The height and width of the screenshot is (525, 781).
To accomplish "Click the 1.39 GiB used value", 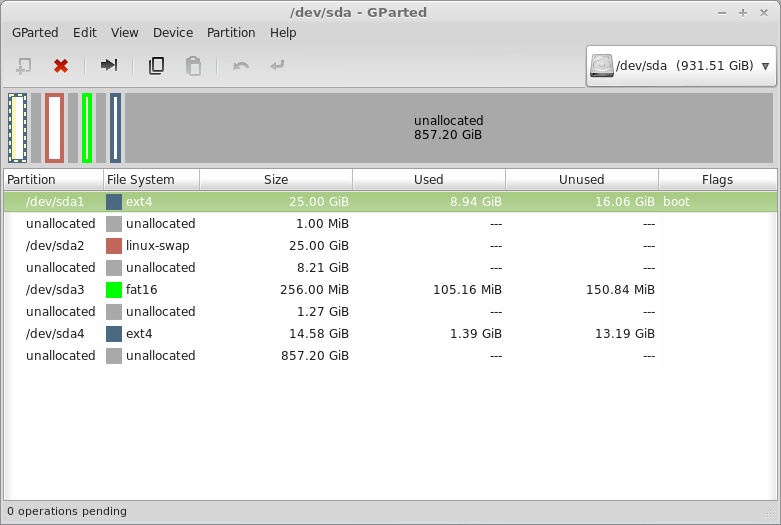I will coord(476,334).
